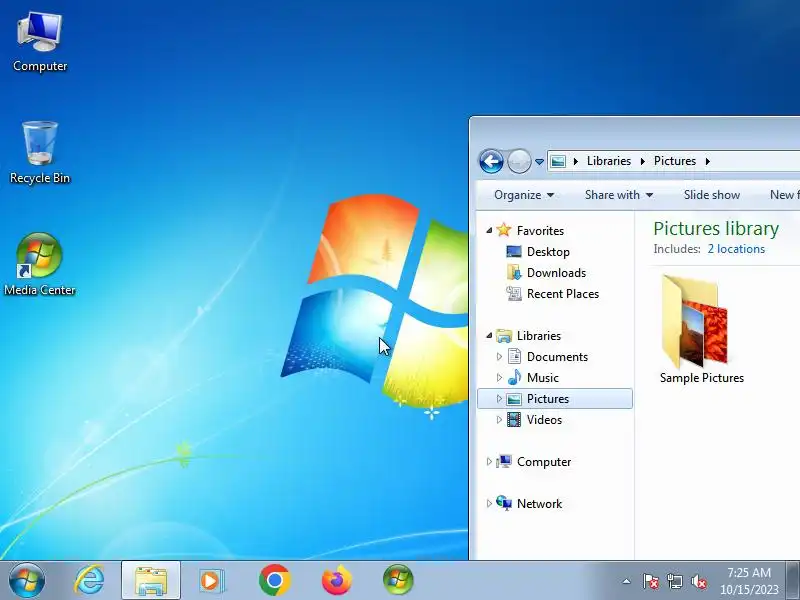Expand Network in navigation pane
The image size is (800, 600).
[489, 504]
